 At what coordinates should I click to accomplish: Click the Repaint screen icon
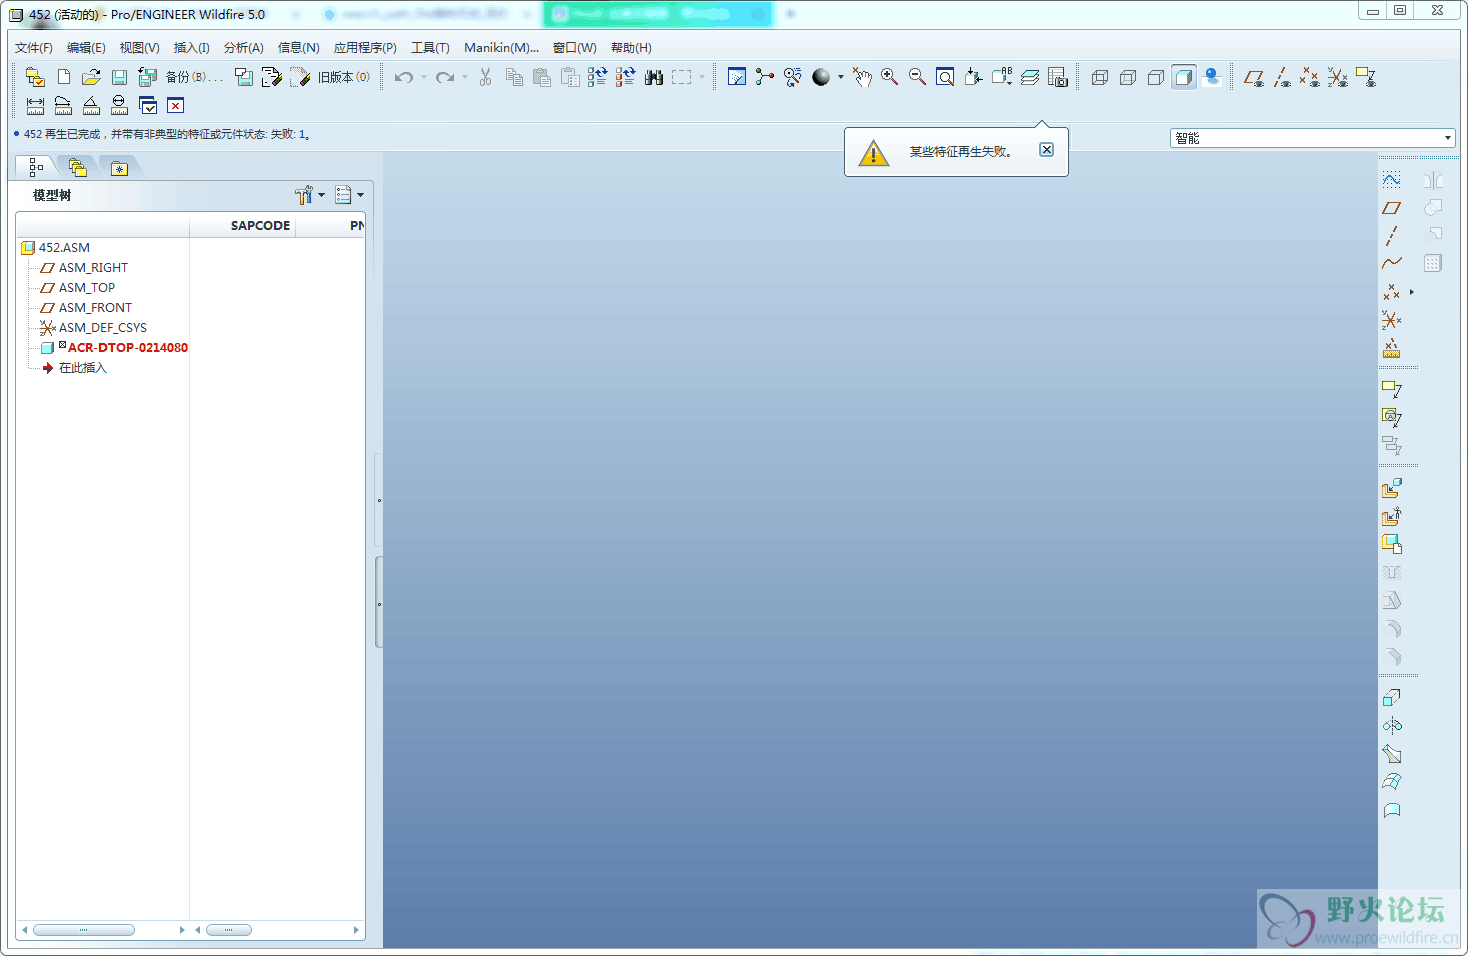point(737,77)
